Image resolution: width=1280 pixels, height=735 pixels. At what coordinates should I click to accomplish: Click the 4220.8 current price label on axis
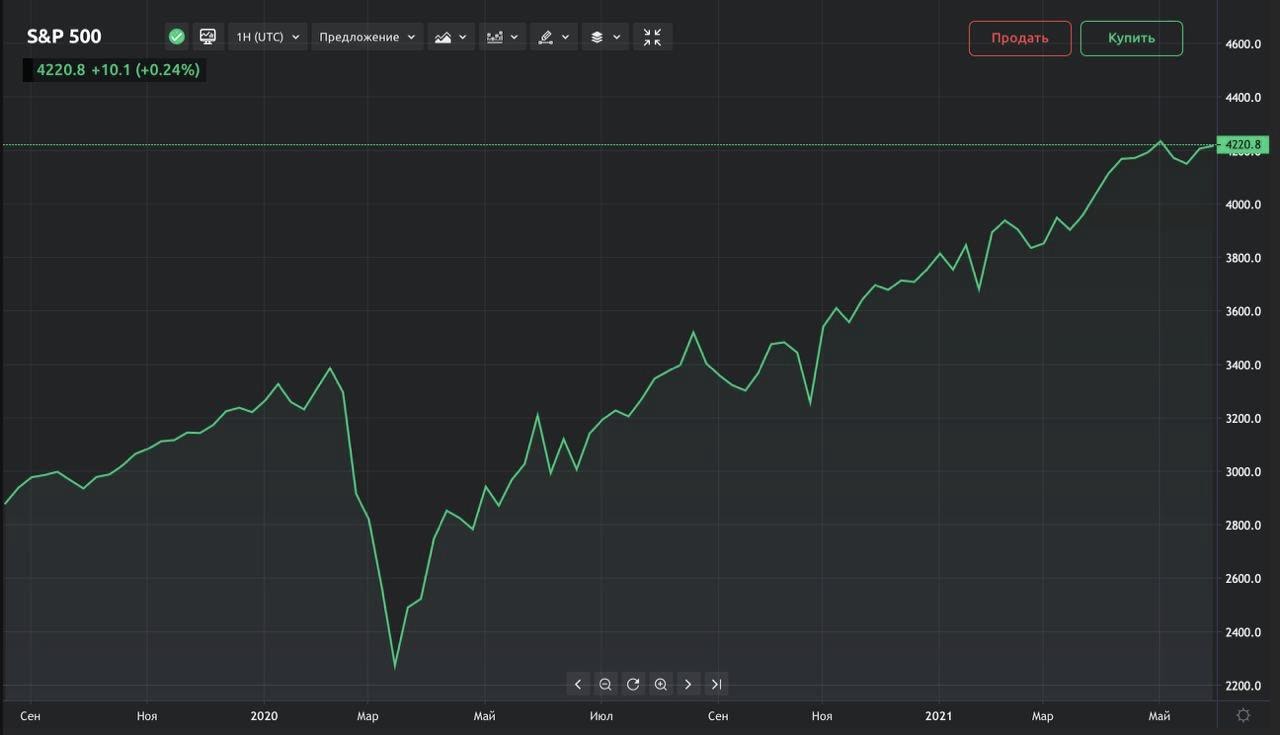1243,145
